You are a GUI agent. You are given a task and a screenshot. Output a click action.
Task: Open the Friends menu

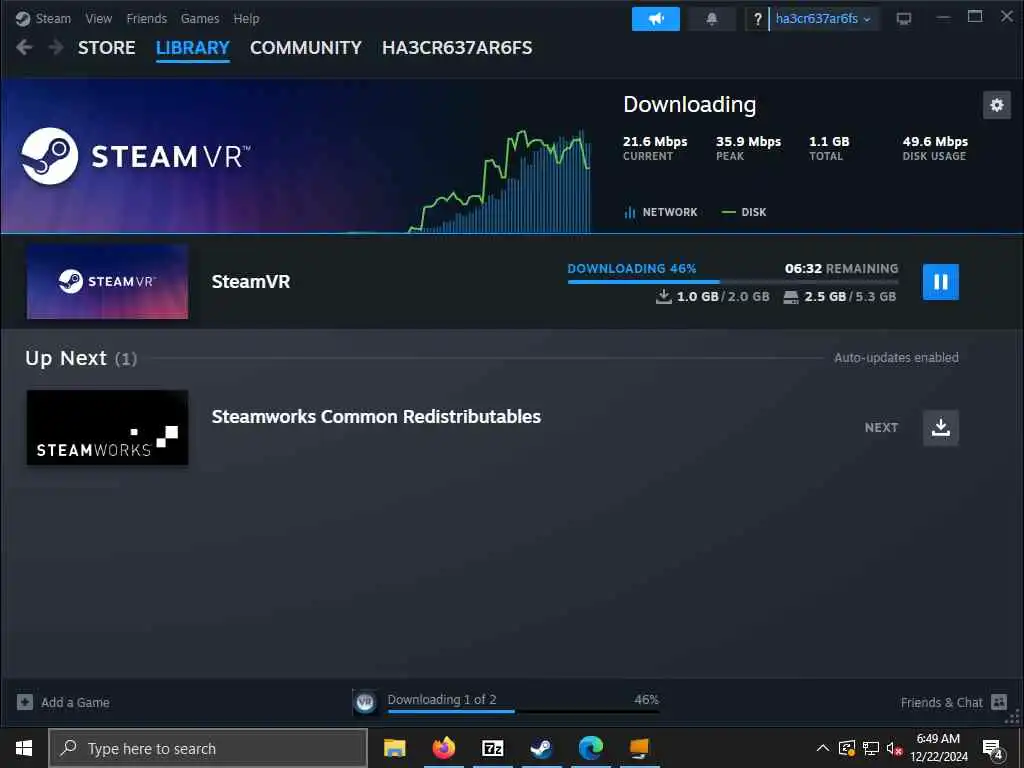[146, 18]
